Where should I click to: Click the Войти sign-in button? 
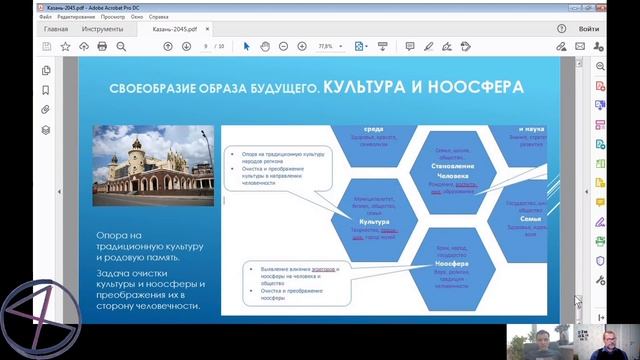pyautogui.click(x=589, y=29)
